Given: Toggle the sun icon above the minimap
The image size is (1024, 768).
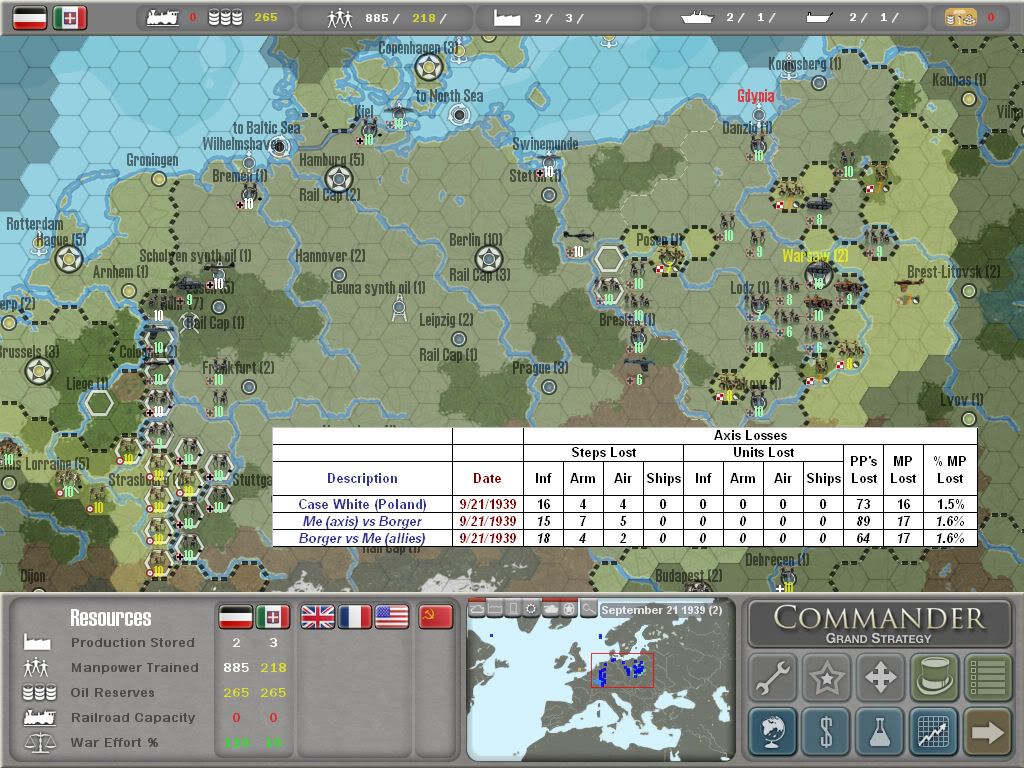Looking at the screenshot, I should coord(532,609).
